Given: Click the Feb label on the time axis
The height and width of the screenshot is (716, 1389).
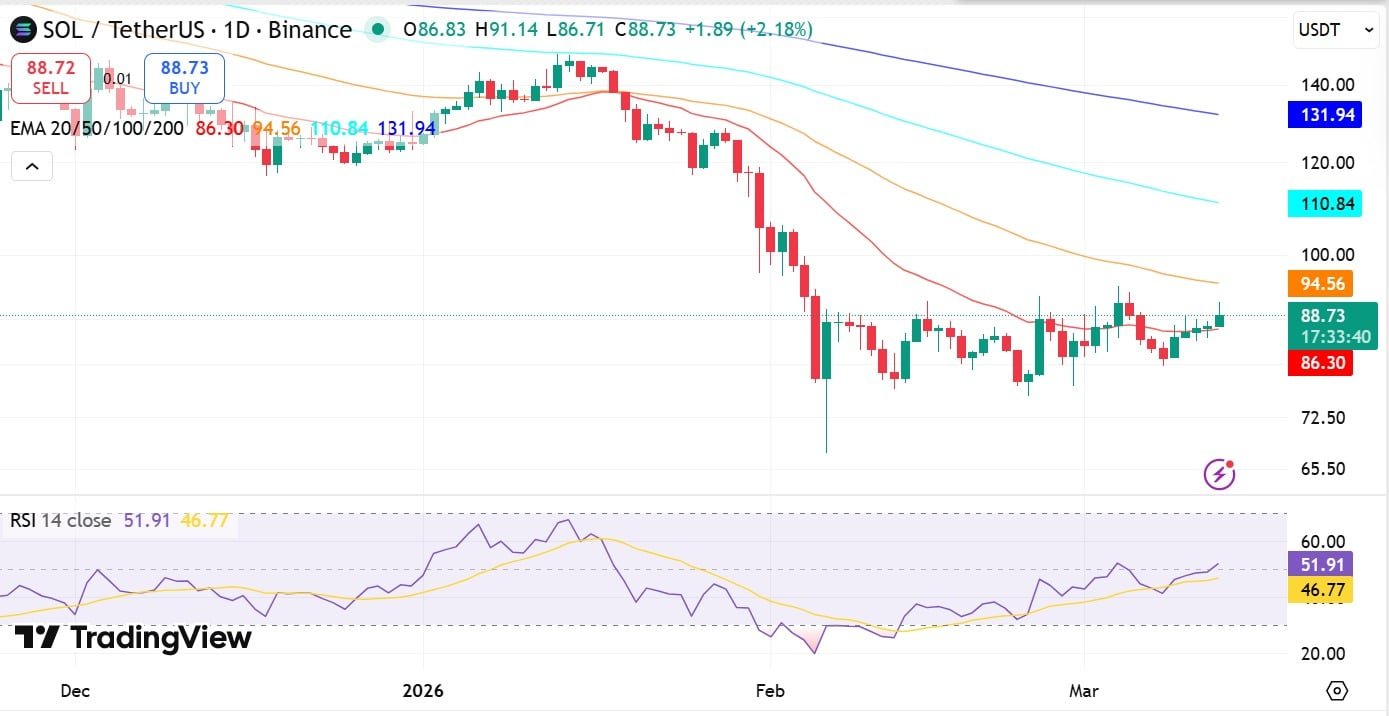Looking at the screenshot, I should tap(770, 691).
